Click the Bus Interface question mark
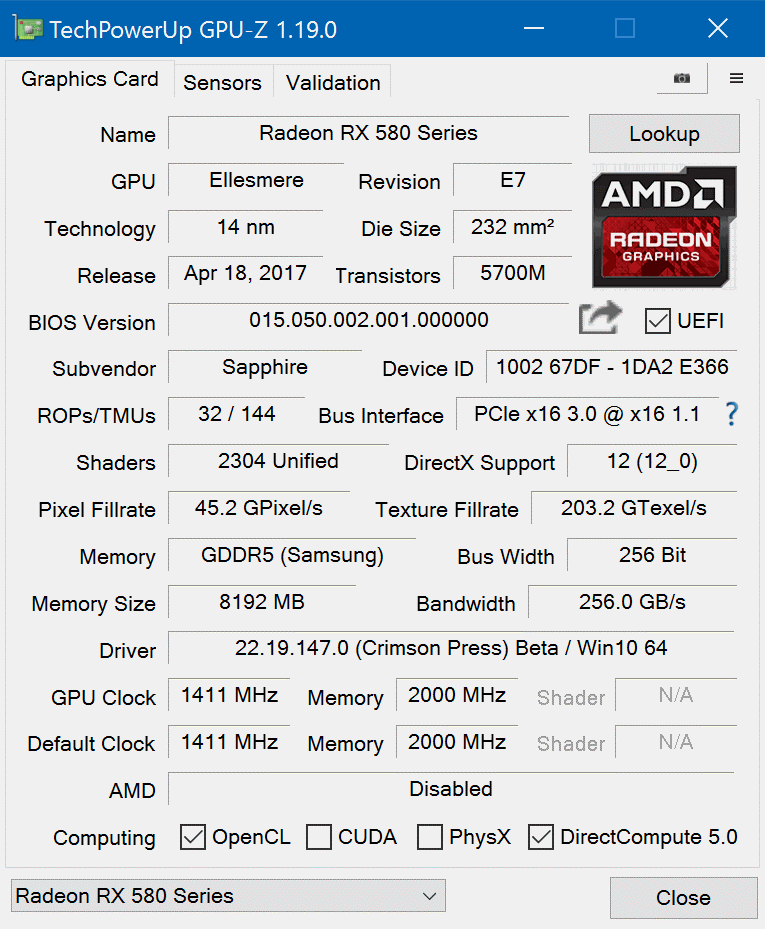This screenshot has width=765, height=929. click(732, 414)
